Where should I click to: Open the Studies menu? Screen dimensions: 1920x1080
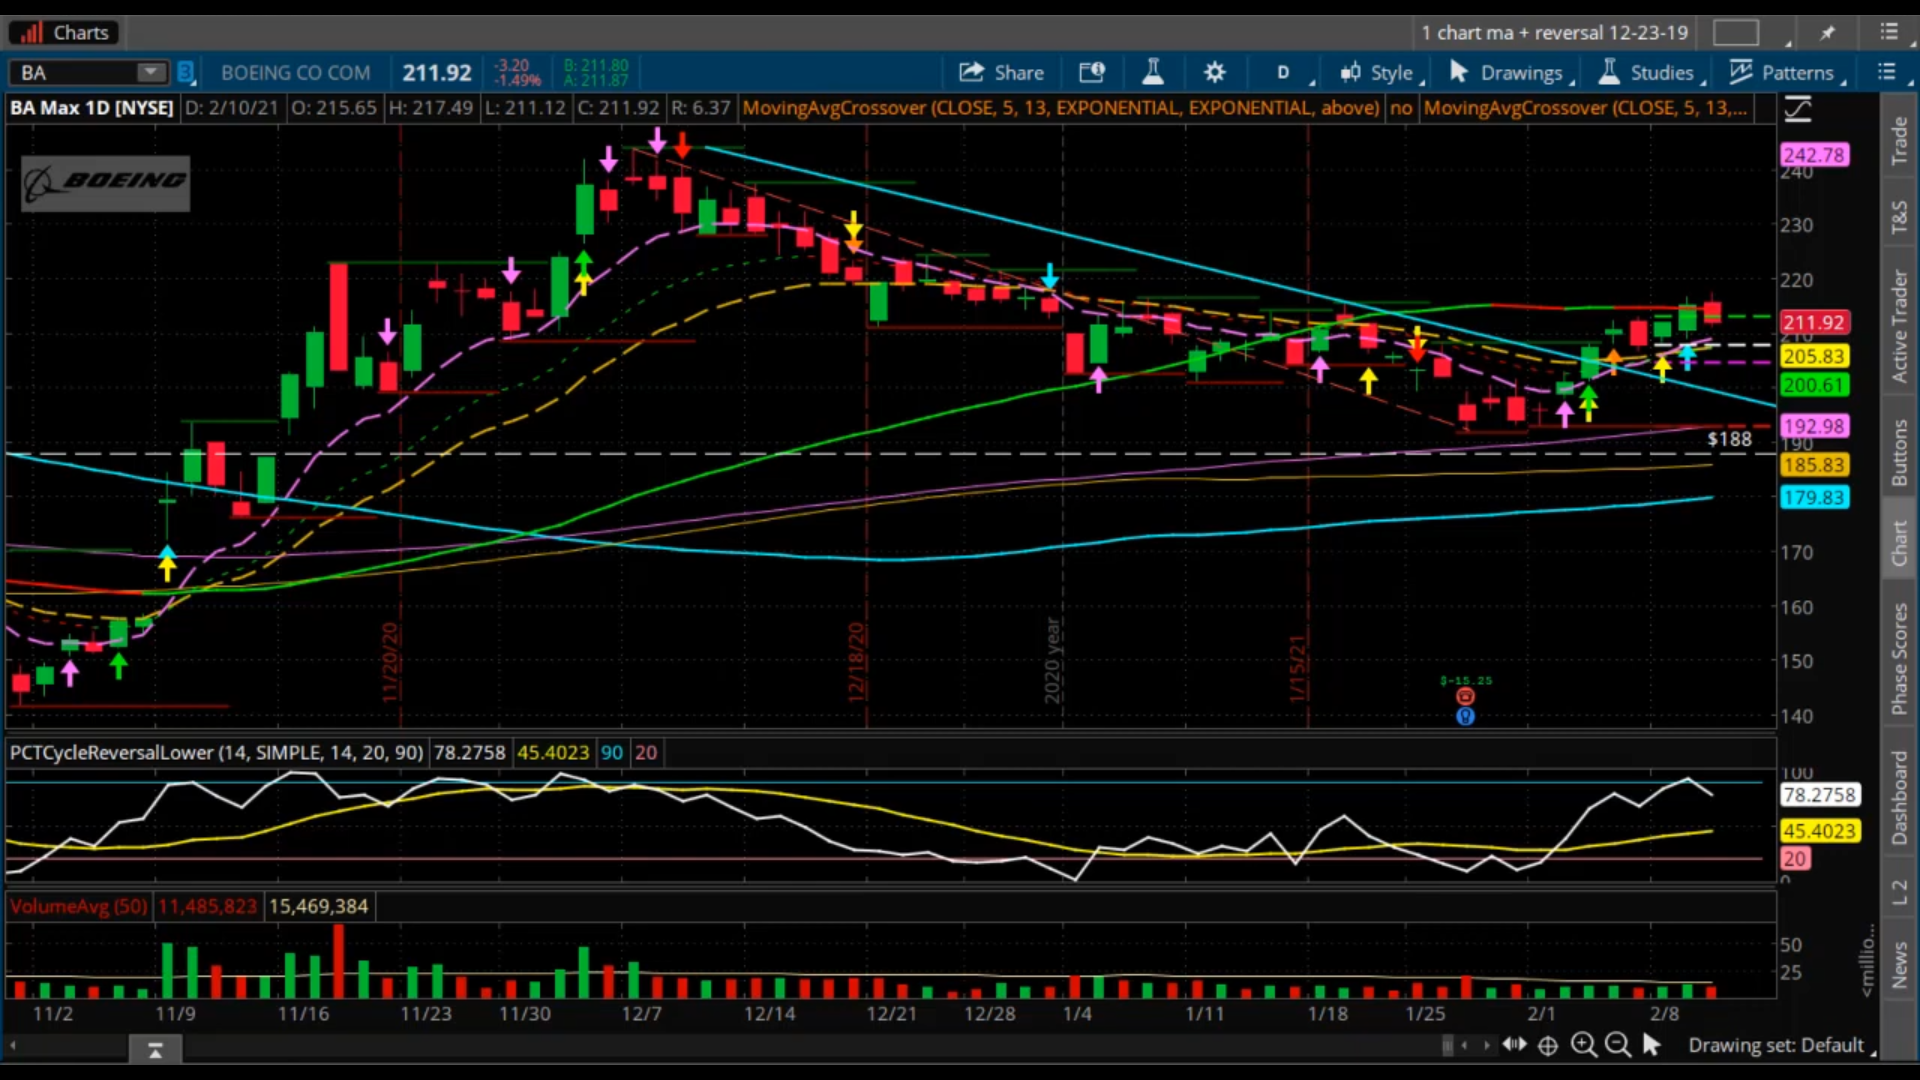pyautogui.click(x=1652, y=72)
